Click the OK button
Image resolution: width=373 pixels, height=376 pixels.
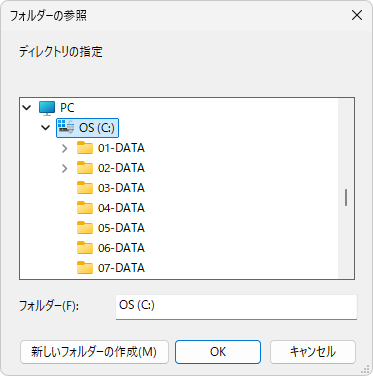218,352
